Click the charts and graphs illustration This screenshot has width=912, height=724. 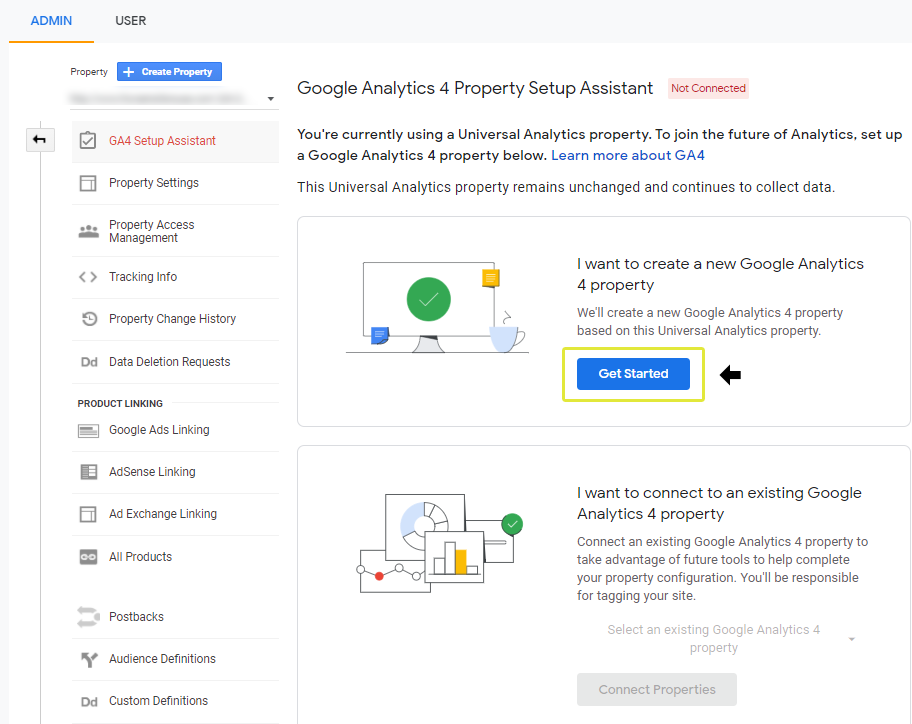(440, 543)
